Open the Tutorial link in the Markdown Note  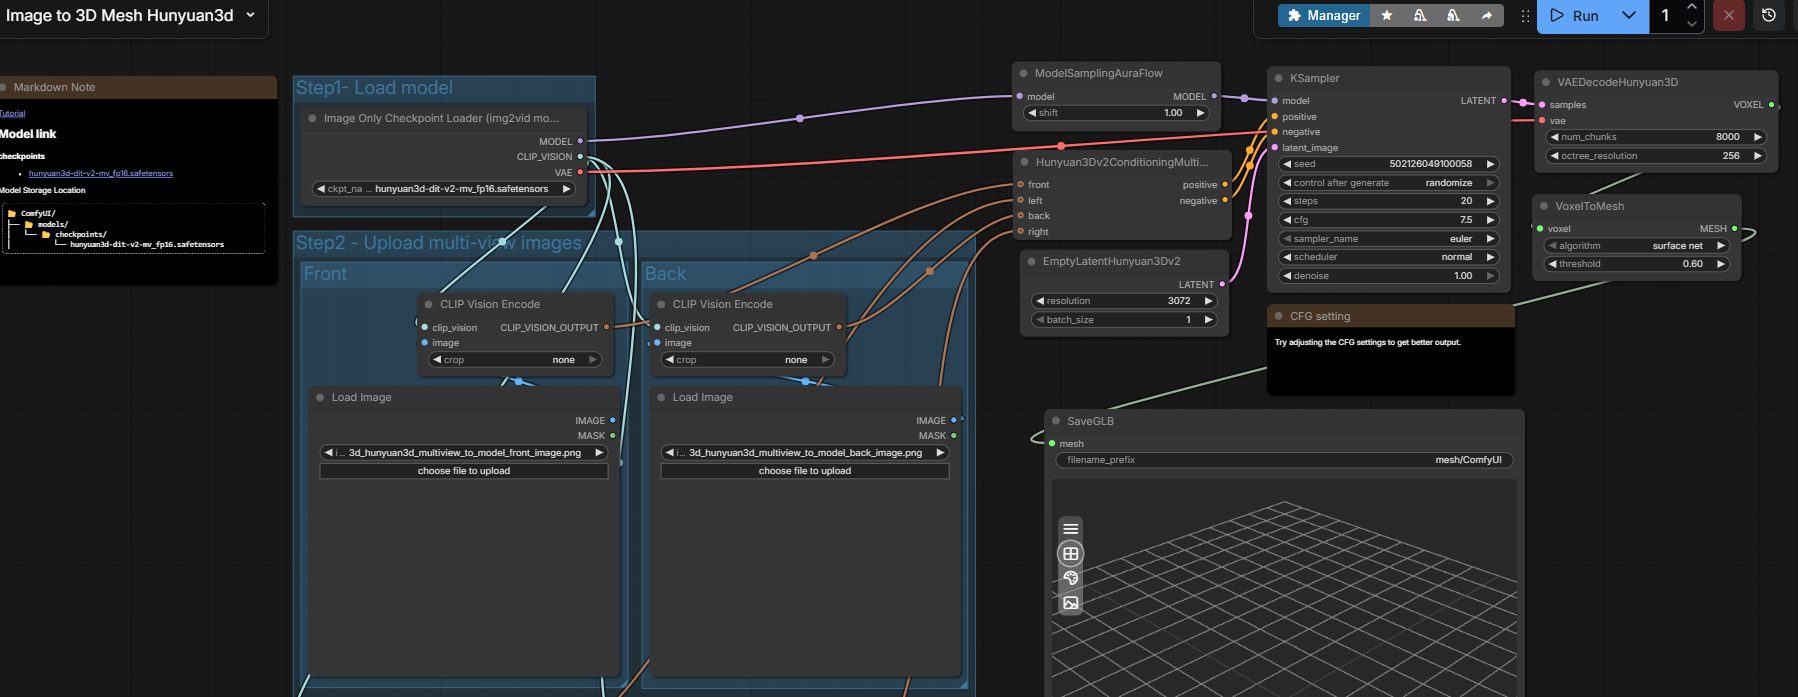coord(12,114)
